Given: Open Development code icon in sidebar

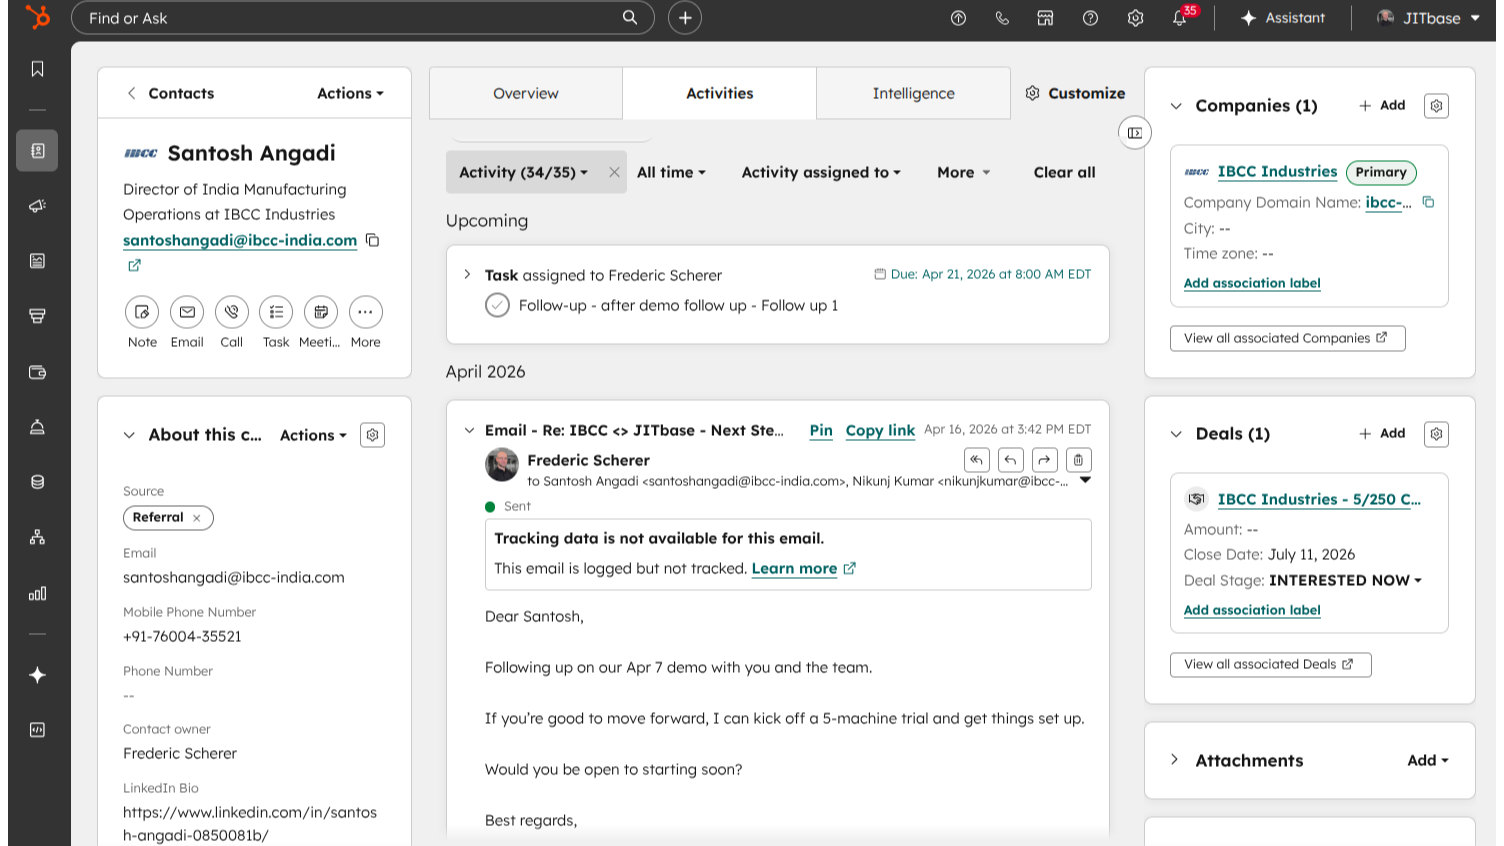Looking at the screenshot, I should (37, 730).
